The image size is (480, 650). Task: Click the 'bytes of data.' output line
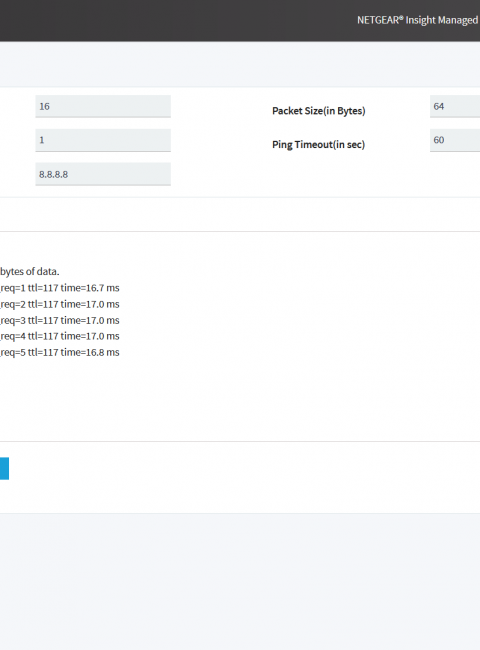[29, 272]
